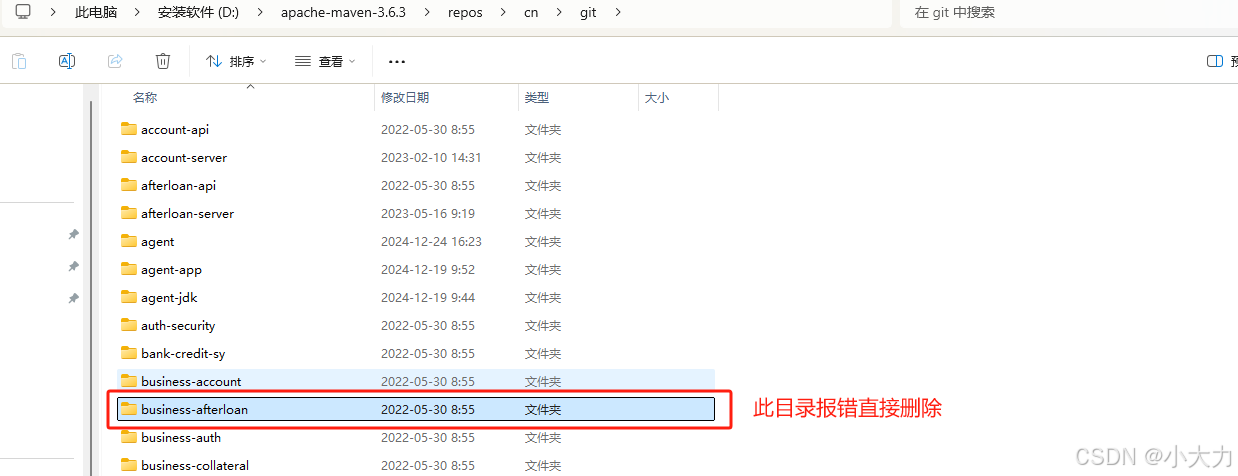Go to apache-maven-3.6.3 breadcrumb
This screenshot has width=1238, height=476.
click(x=344, y=12)
